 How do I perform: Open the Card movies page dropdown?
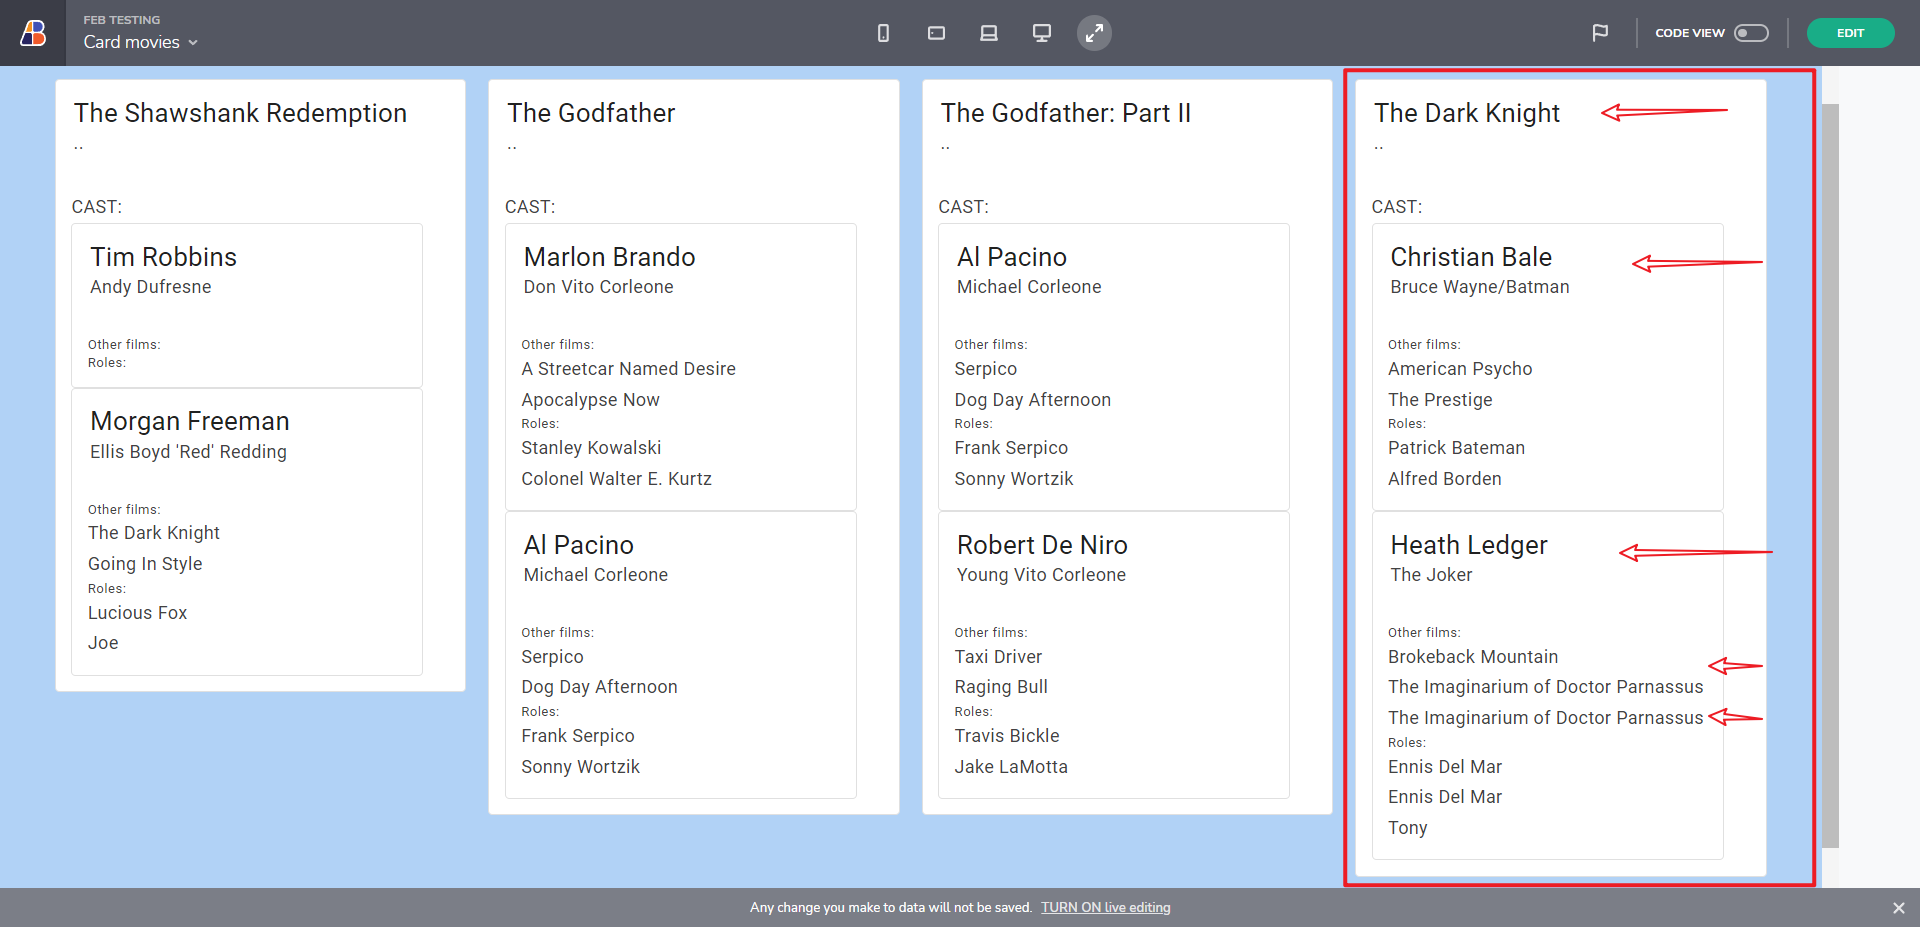click(x=141, y=42)
